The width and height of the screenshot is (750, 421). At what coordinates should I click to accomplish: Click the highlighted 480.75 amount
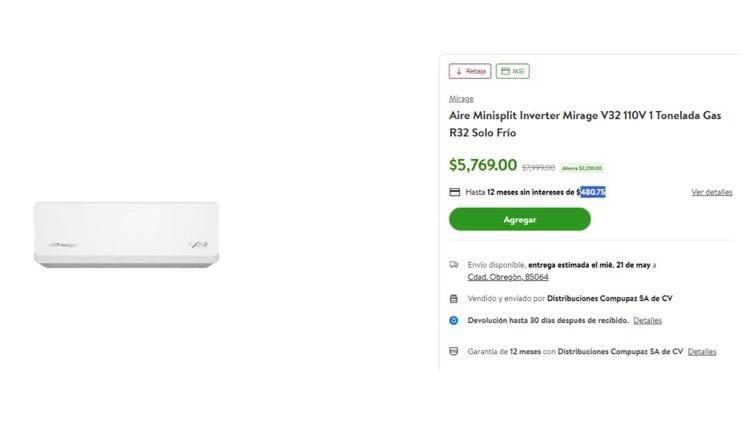click(593, 192)
